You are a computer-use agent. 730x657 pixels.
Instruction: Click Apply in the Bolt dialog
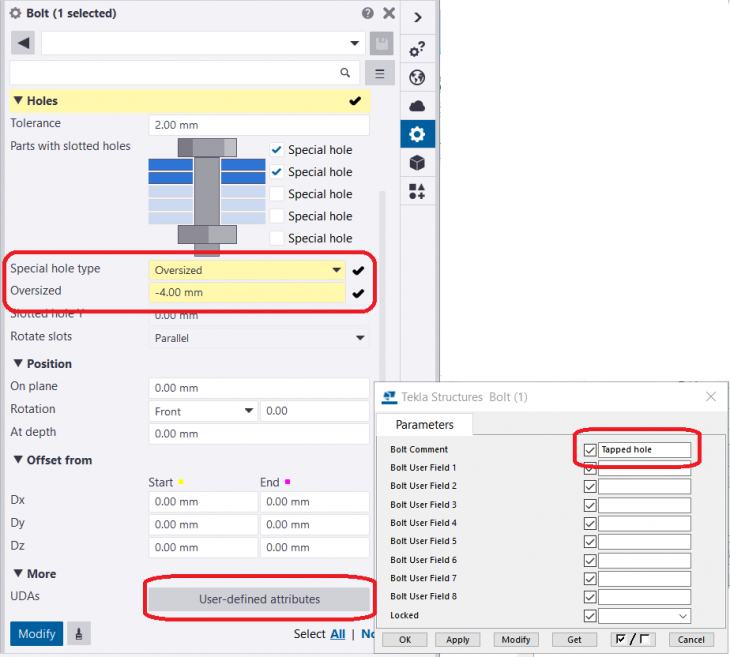458,640
